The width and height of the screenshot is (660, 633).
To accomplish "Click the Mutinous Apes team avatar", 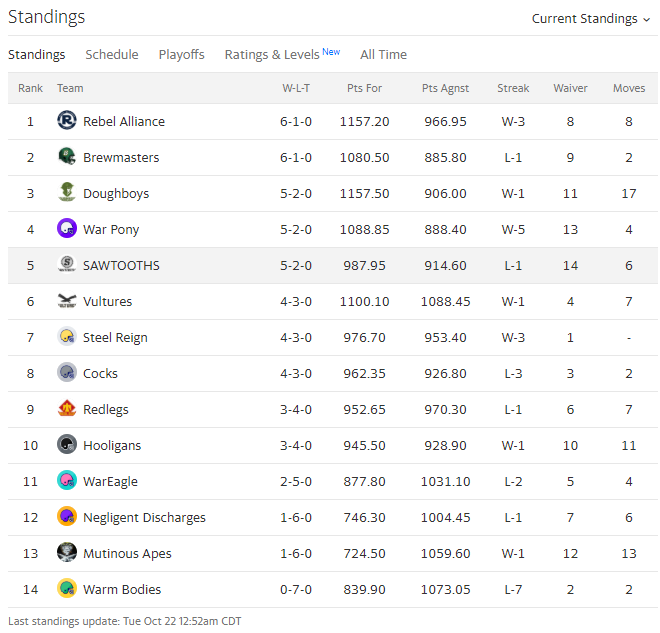I will [x=67, y=553].
